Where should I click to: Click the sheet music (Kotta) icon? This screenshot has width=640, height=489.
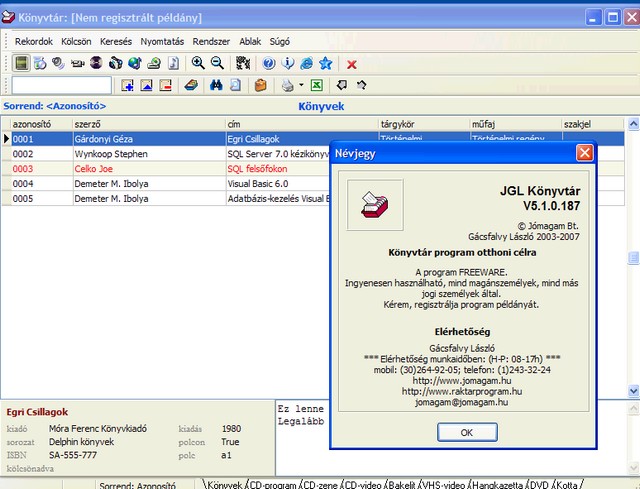click(173, 63)
